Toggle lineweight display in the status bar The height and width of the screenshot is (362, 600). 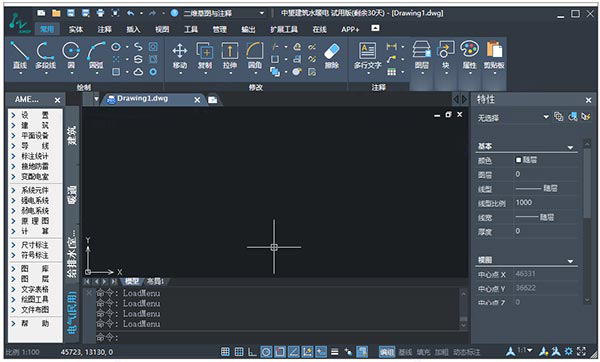pyautogui.click(x=334, y=351)
